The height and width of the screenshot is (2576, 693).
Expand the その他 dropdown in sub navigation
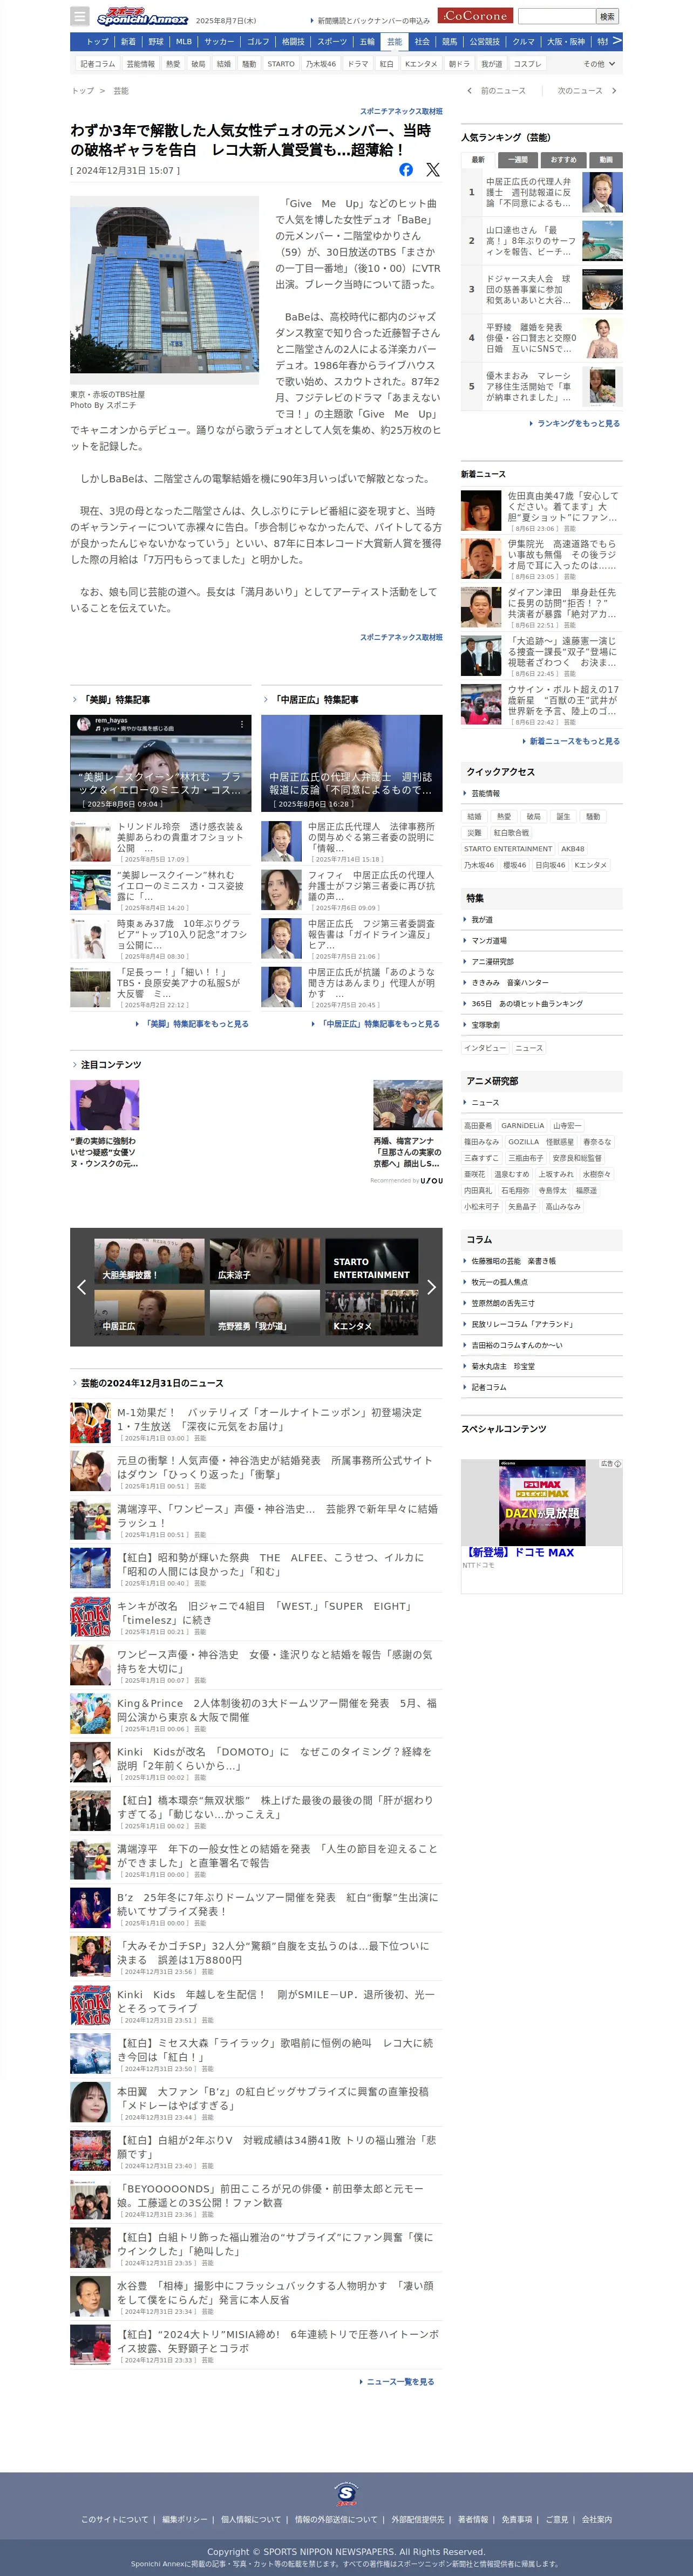[x=599, y=64]
